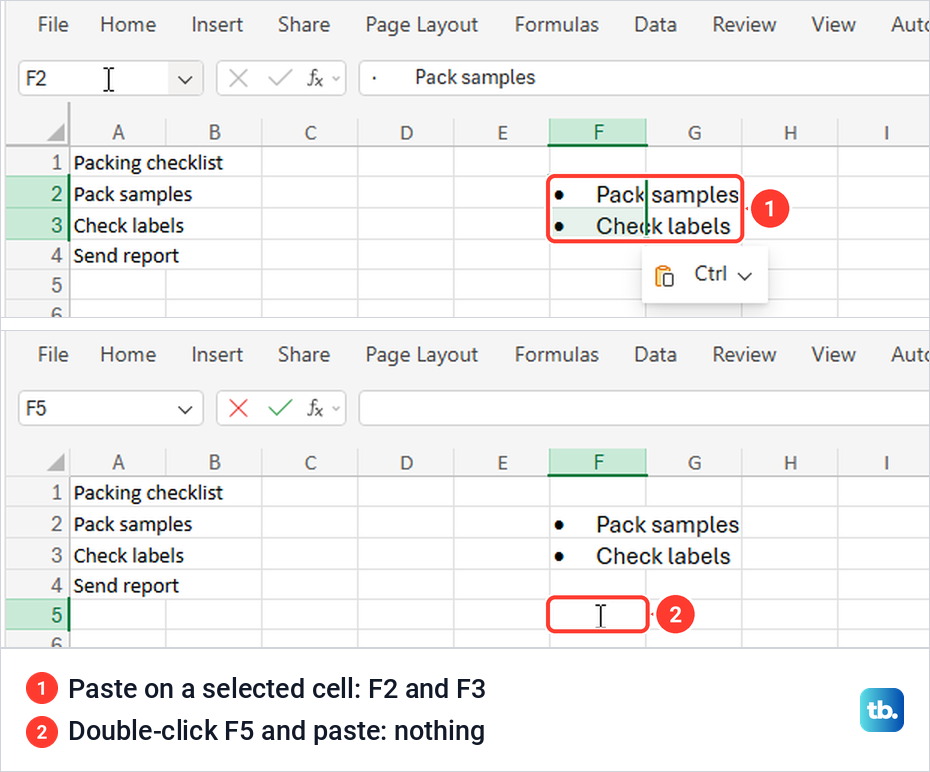The width and height of the screenshot is (930, 772).
Task: Click cell F3 bulleted Check labels in bottom sheet
Action: [x=598, y=556]
